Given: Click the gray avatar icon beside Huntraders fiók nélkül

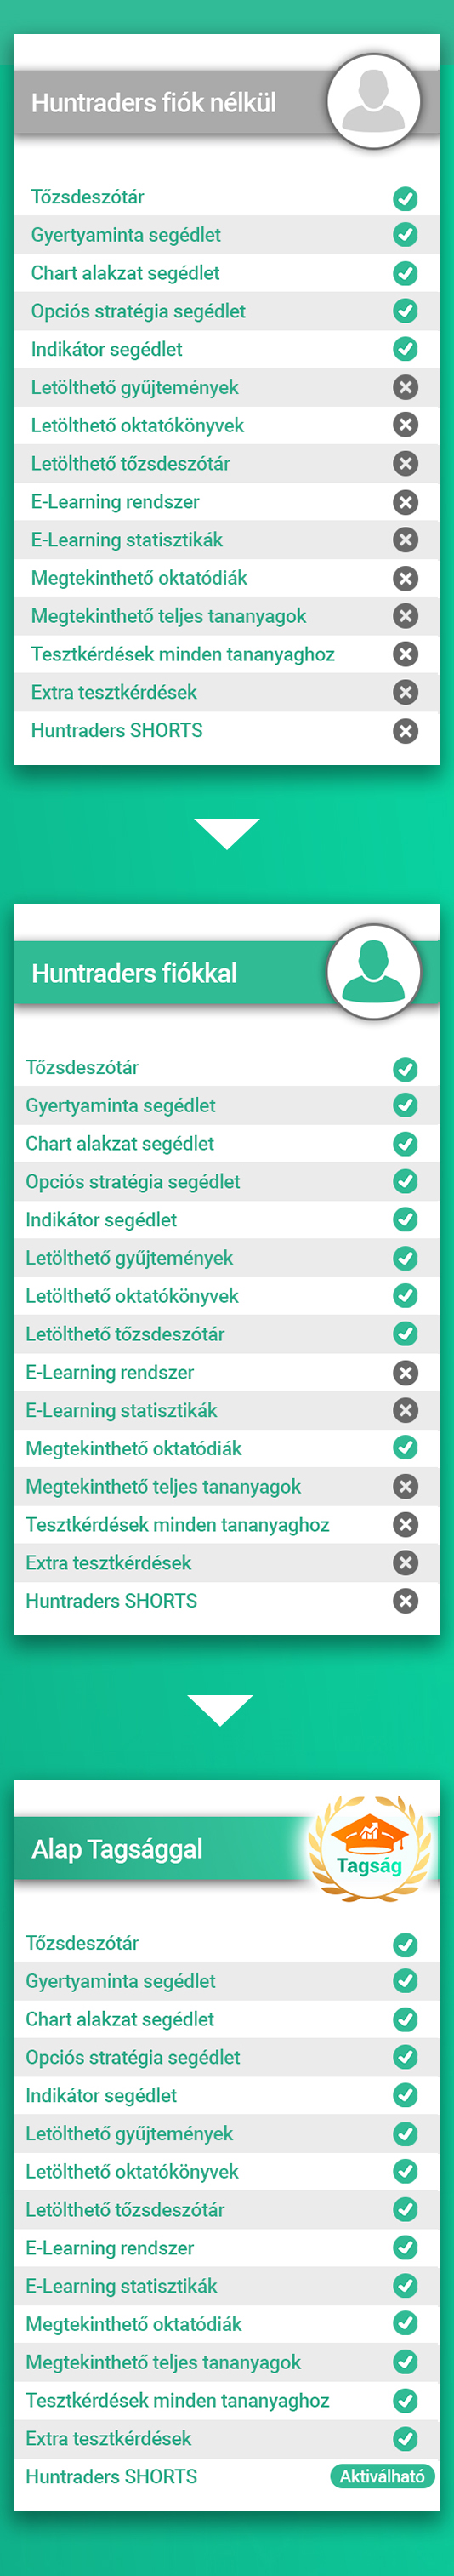Looking at the screenshot, I should coord(373,102).
